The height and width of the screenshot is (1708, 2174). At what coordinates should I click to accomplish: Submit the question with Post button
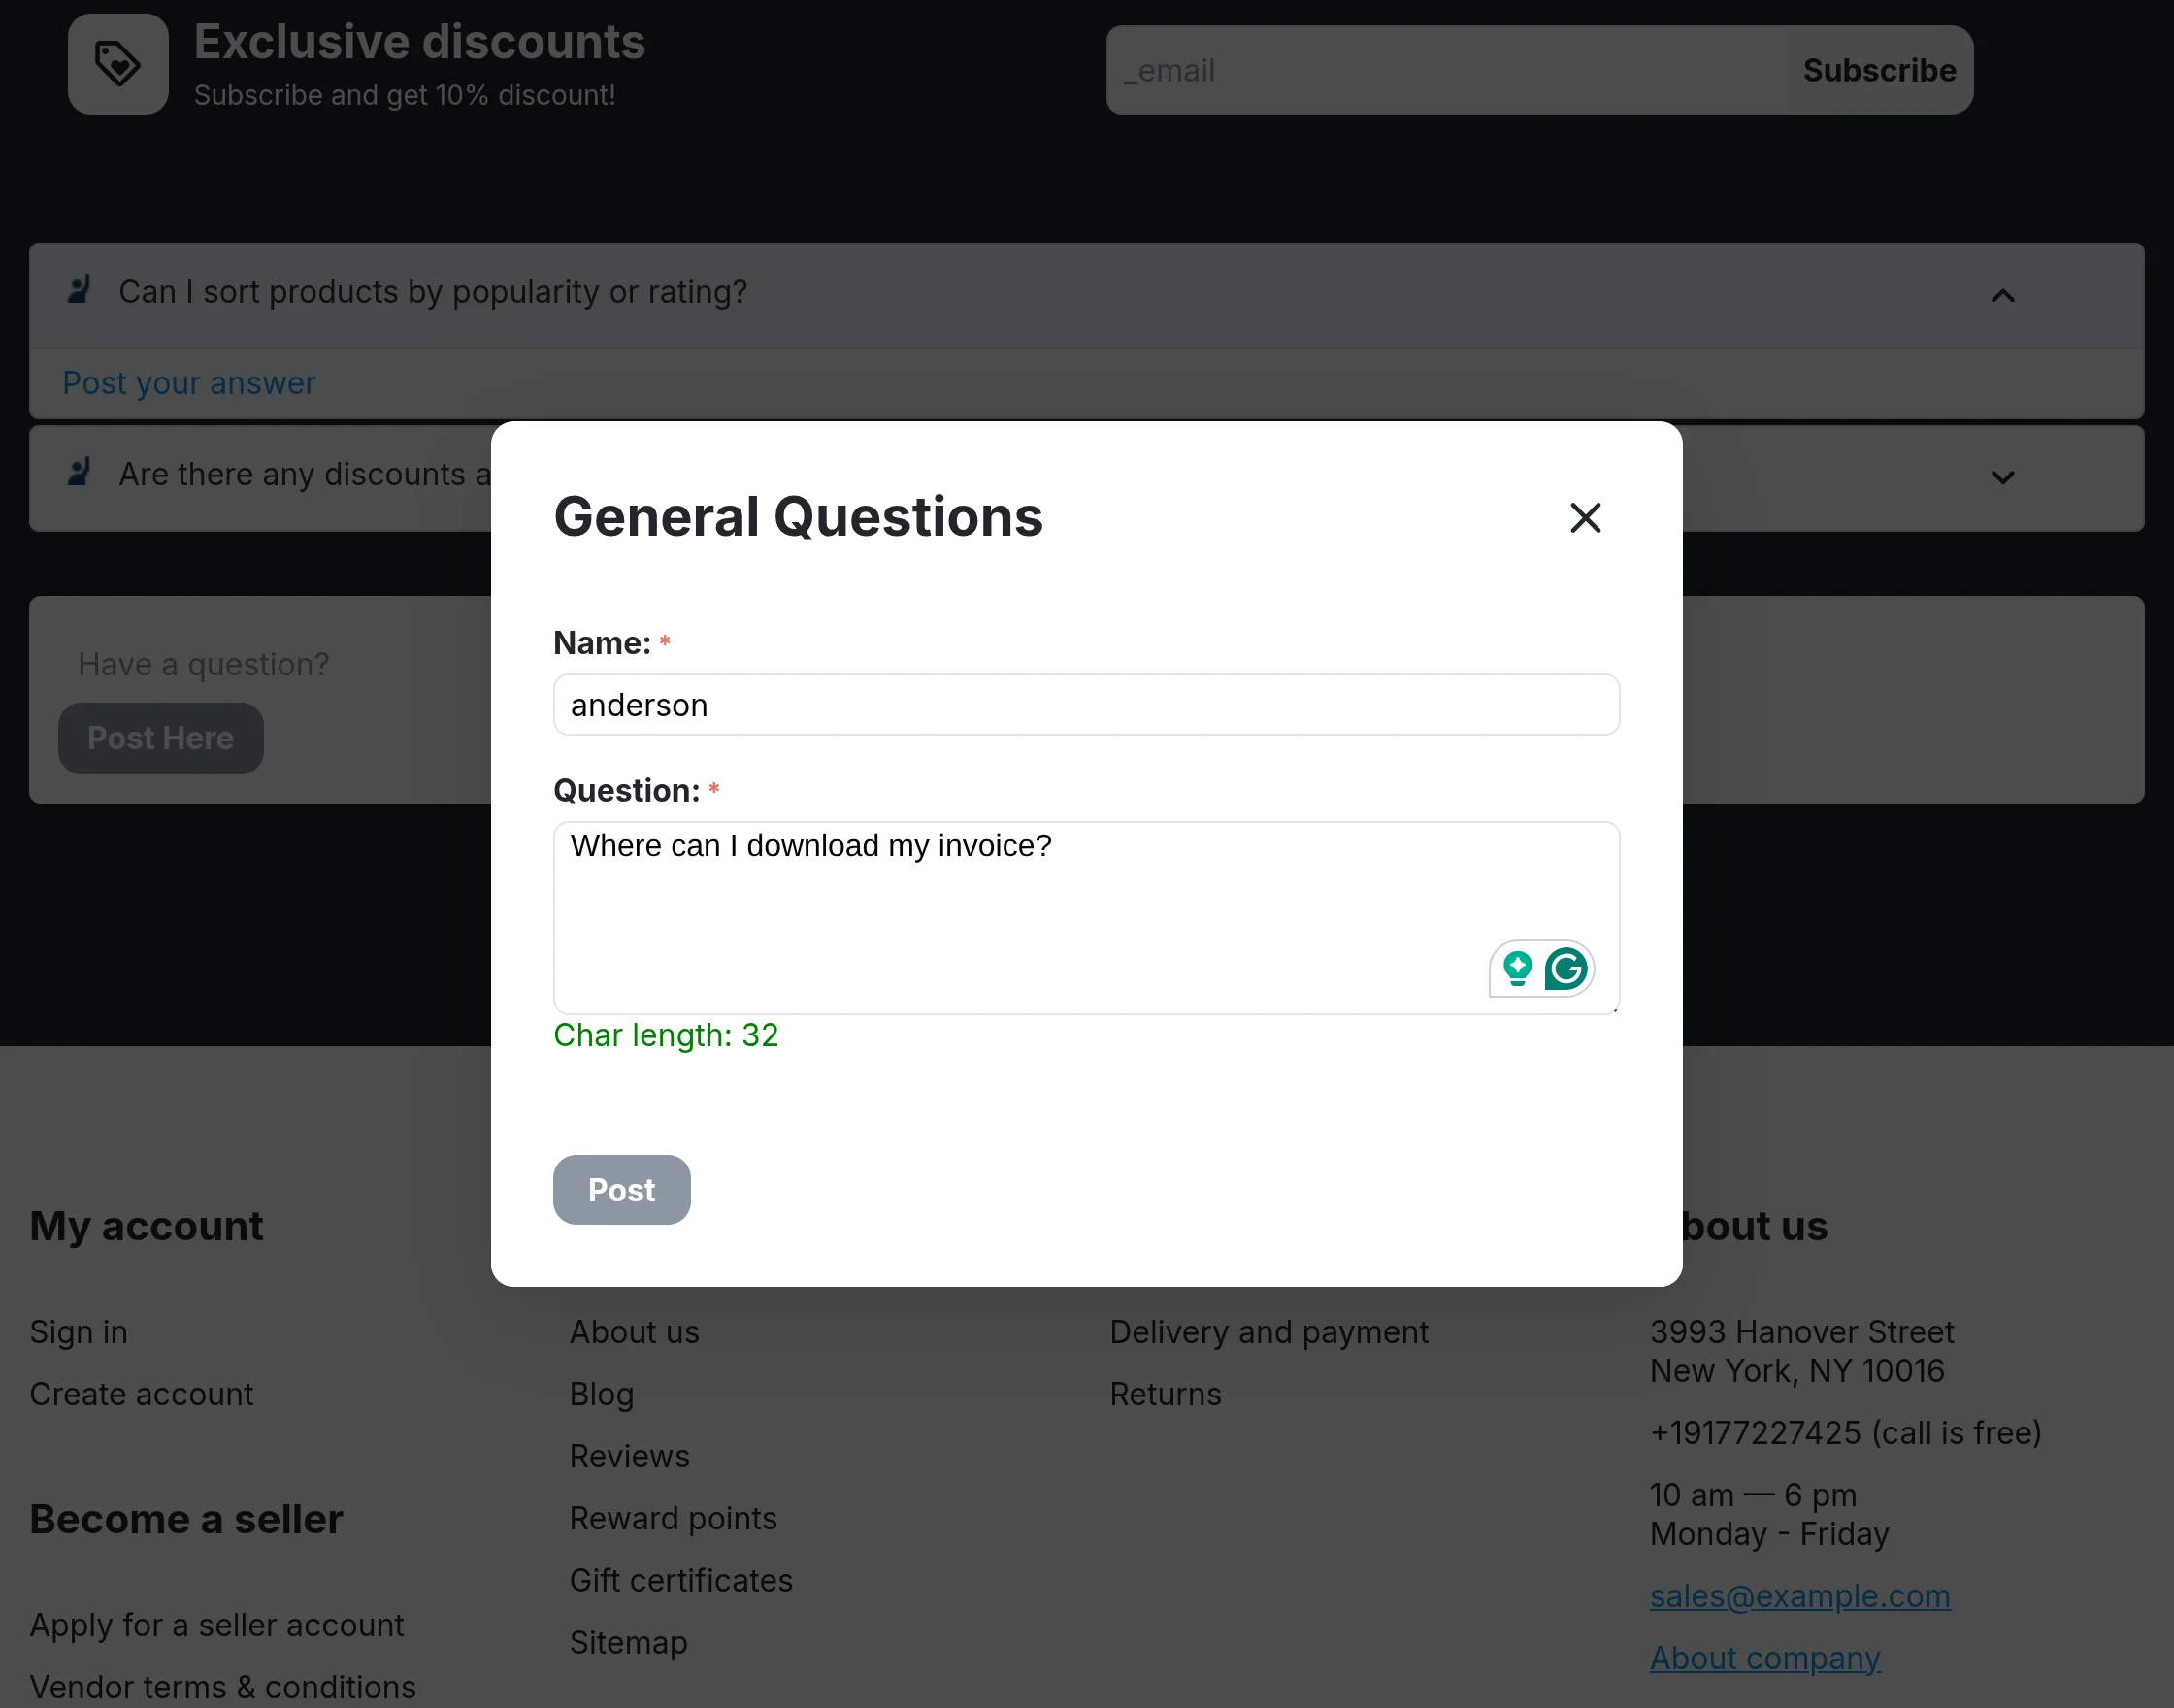(621, 1190)
